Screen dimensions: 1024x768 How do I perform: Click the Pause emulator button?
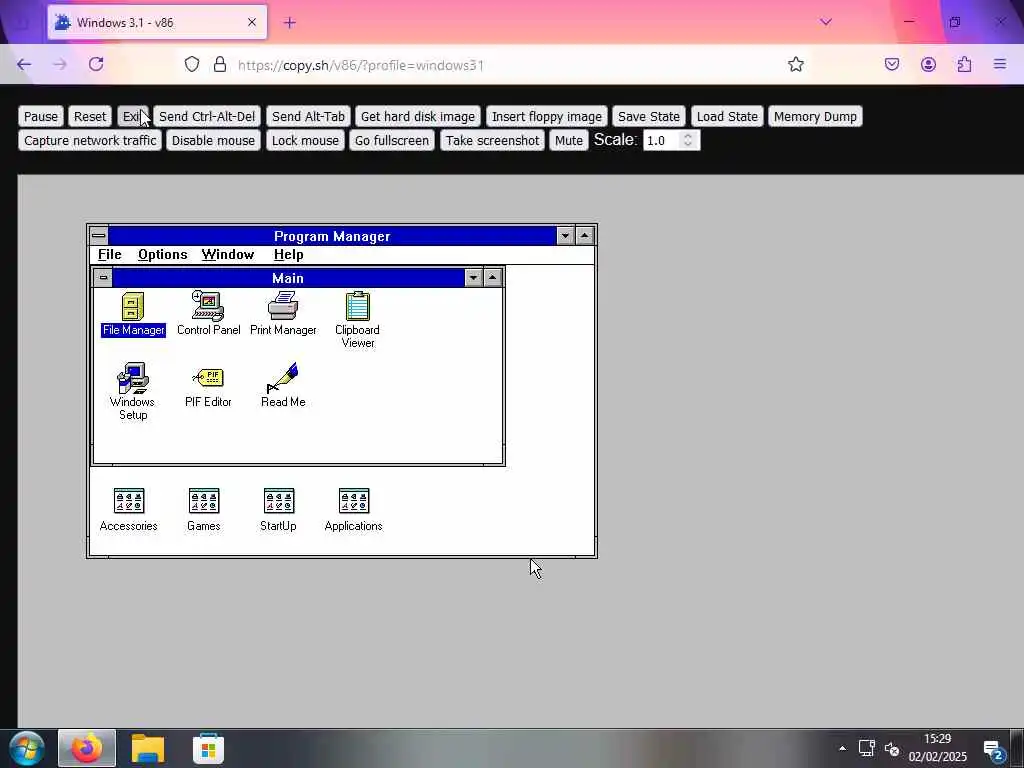[41, 116]
